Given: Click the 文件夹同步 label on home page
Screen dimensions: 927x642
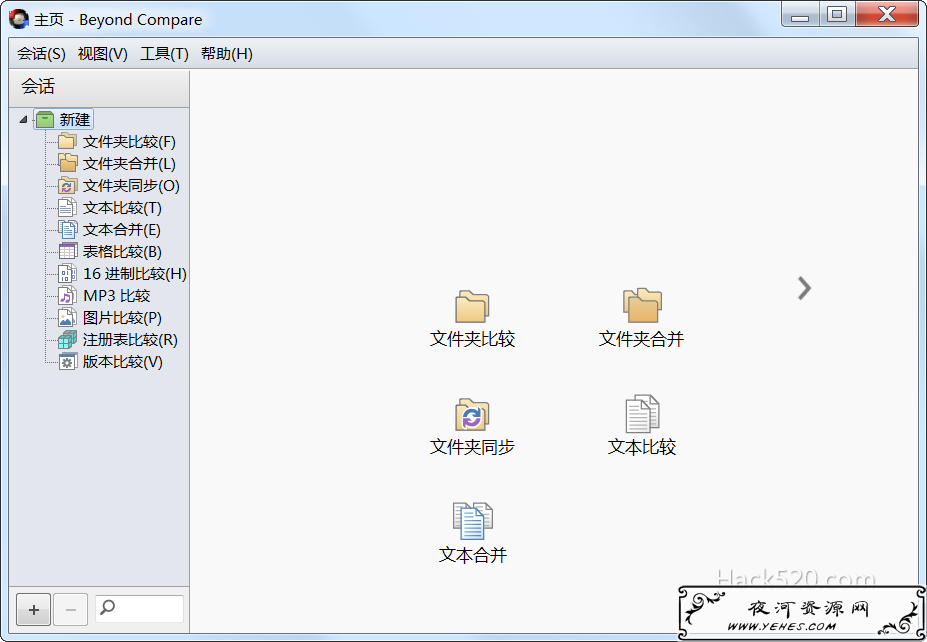Looking at the screenshot, I should pyautogui.click(x=472, y=447).
